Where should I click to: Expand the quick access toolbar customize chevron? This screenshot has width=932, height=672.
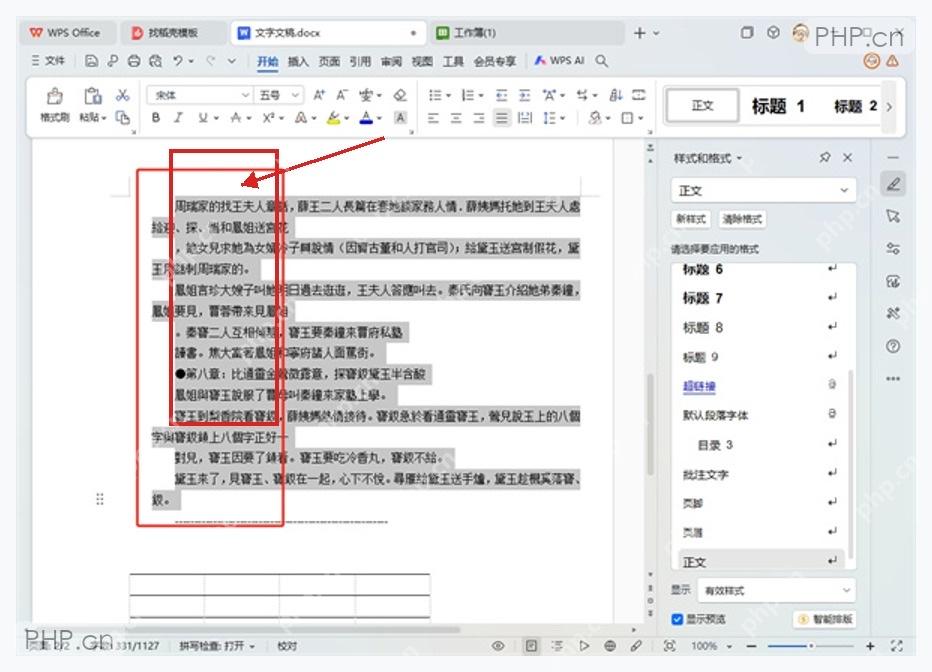coord(232,61)
